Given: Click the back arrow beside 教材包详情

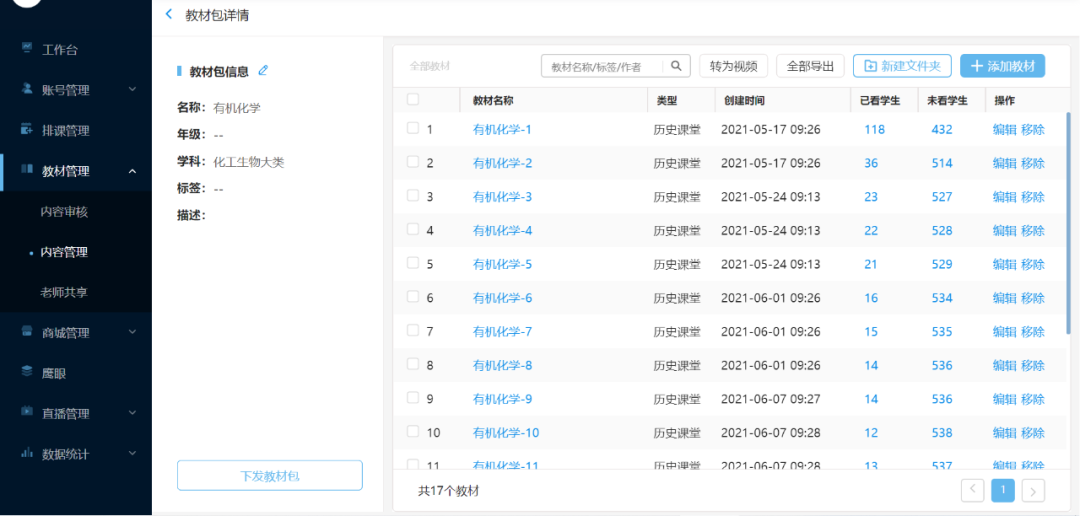Looking at the screenshot, I should click(x=169, y=14).
